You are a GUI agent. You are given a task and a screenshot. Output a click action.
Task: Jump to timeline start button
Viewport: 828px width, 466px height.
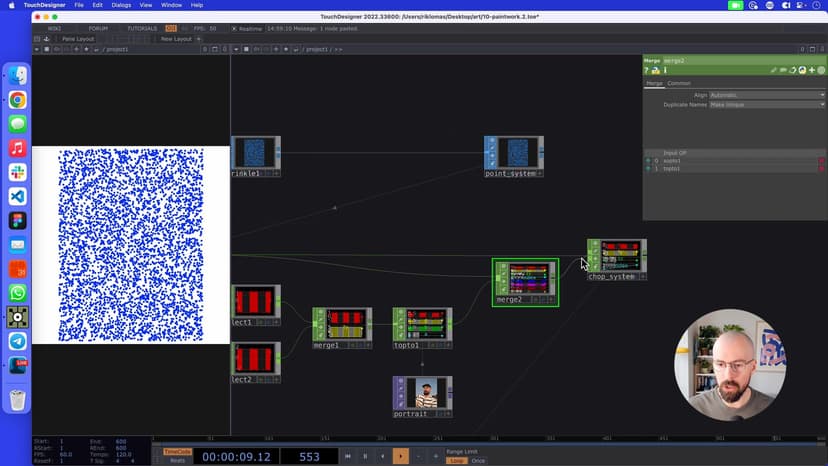348,456
